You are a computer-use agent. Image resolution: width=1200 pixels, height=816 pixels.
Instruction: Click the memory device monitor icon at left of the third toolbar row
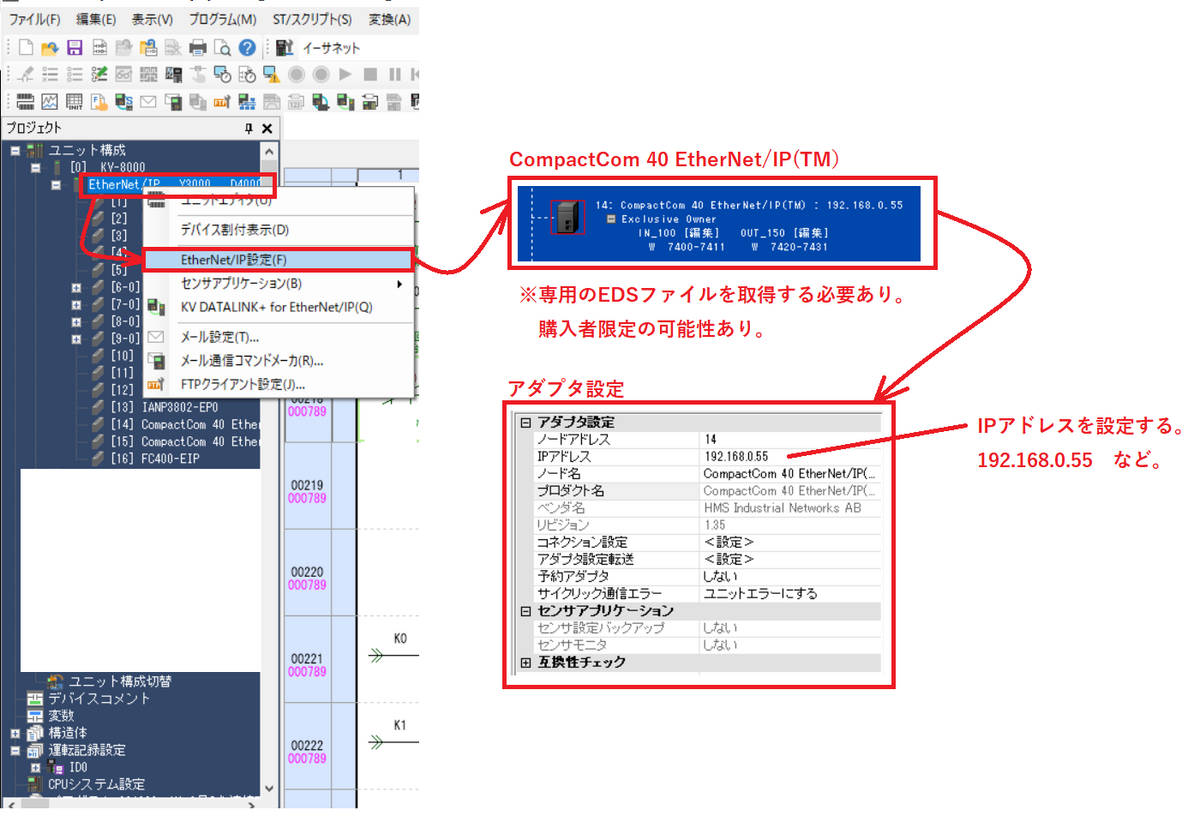[26, 101]
